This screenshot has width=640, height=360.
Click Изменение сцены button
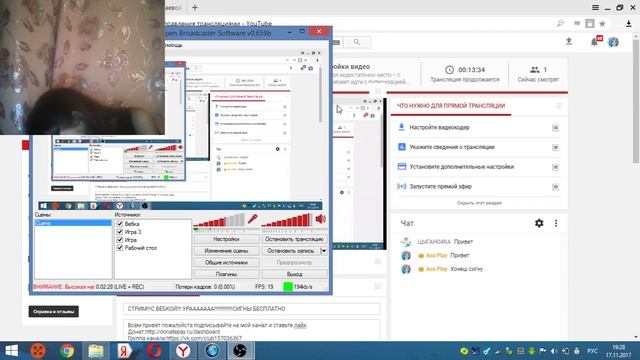point(226,251)
